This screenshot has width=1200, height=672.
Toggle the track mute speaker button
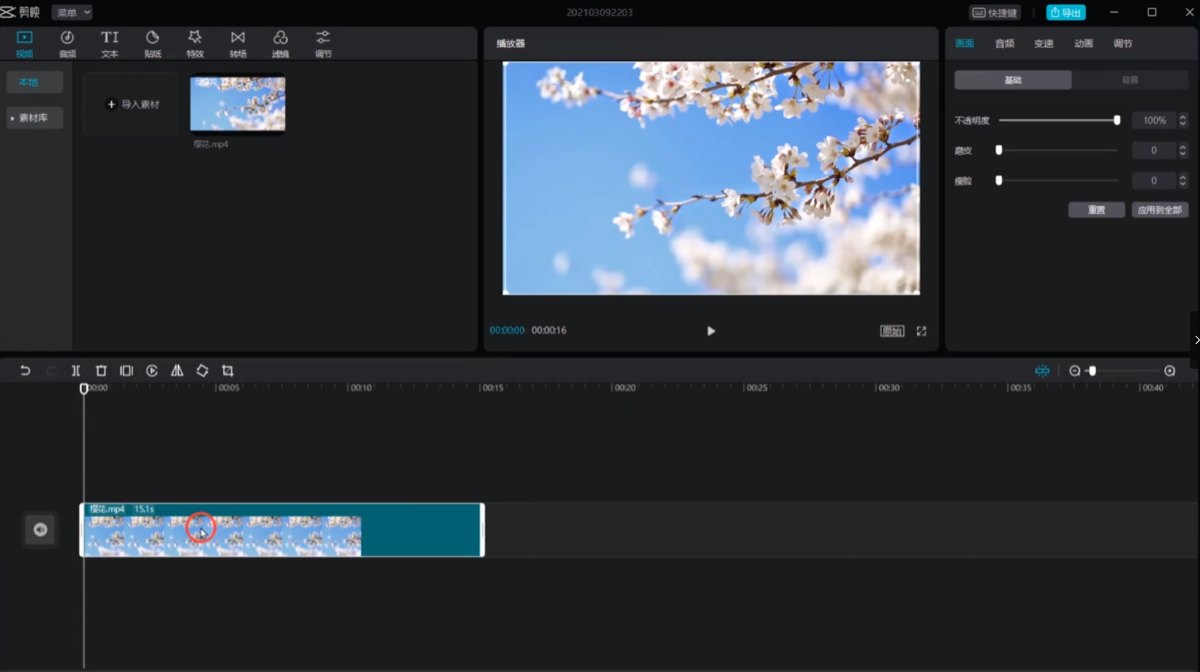40,530
